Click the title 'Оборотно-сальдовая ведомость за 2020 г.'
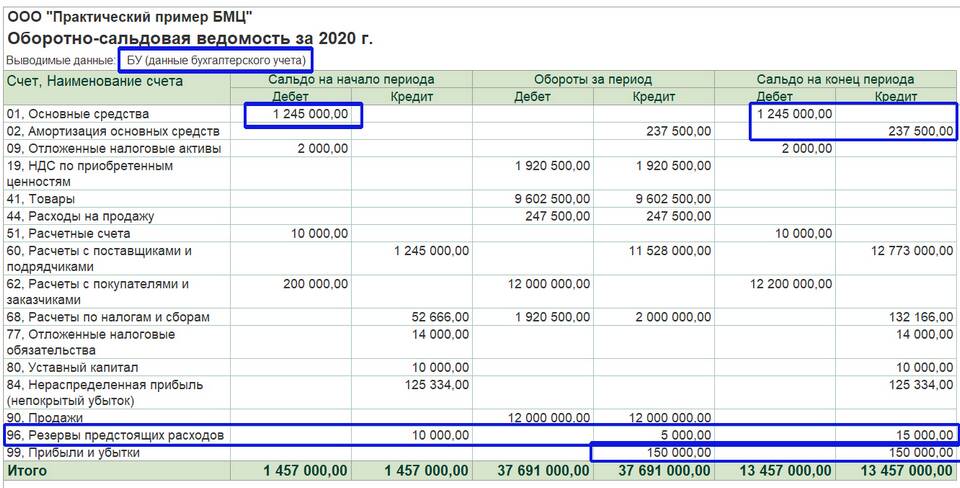This screenshot has height=488, width=960. (x=190, y=39)
